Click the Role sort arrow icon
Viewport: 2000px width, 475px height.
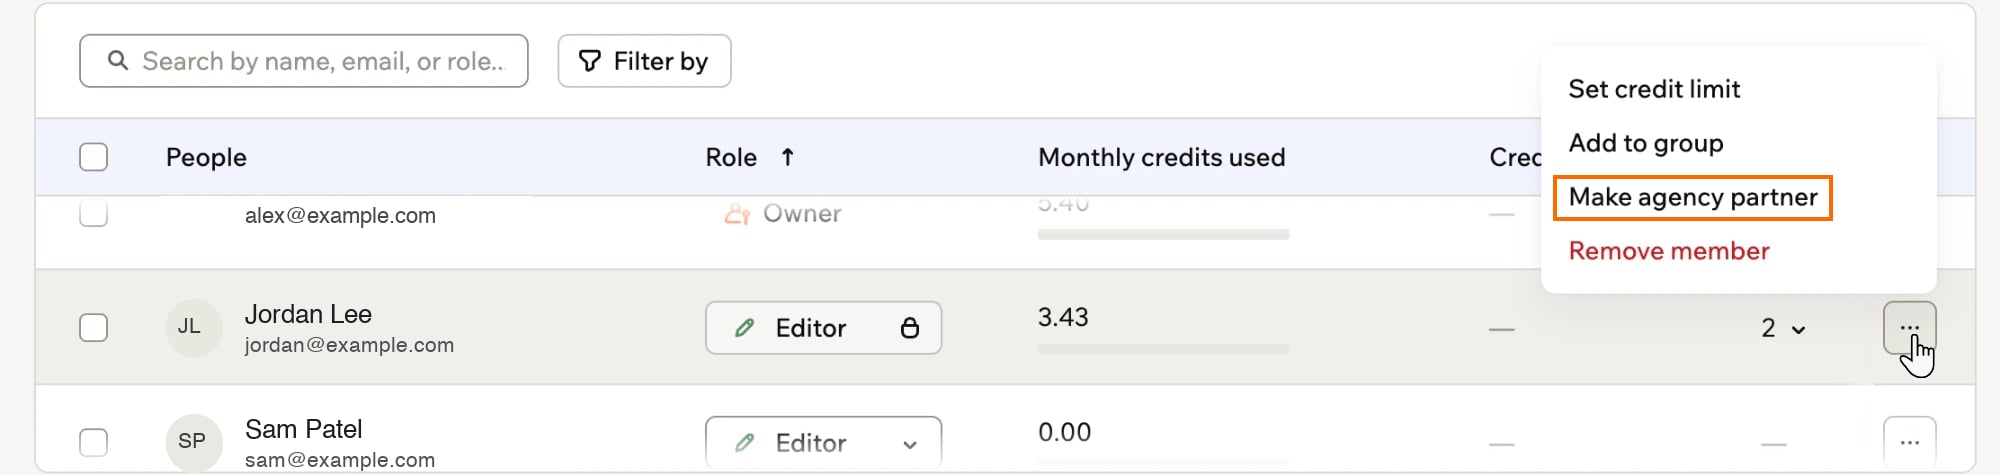tap(788, 157)
